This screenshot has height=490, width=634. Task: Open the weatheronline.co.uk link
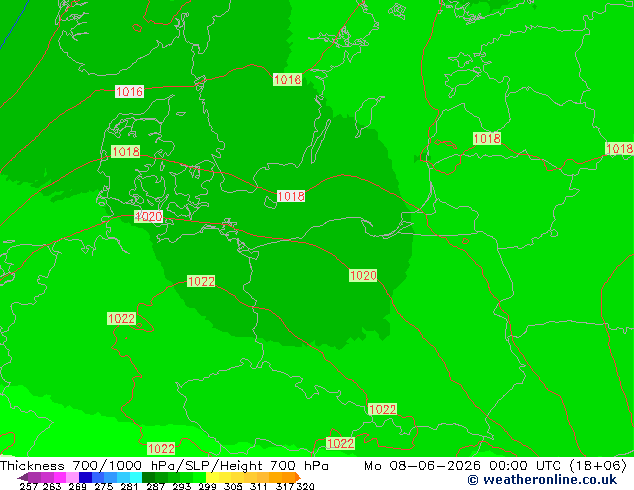[x=542, y=480]
